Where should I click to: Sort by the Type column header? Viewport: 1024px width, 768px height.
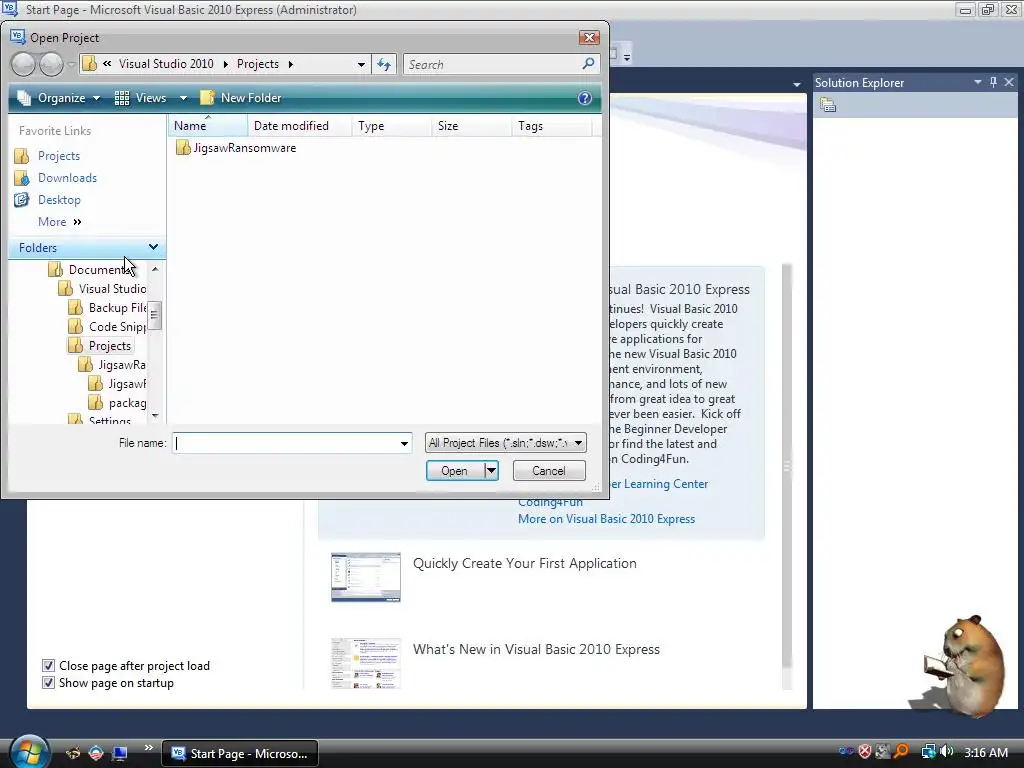392,125
